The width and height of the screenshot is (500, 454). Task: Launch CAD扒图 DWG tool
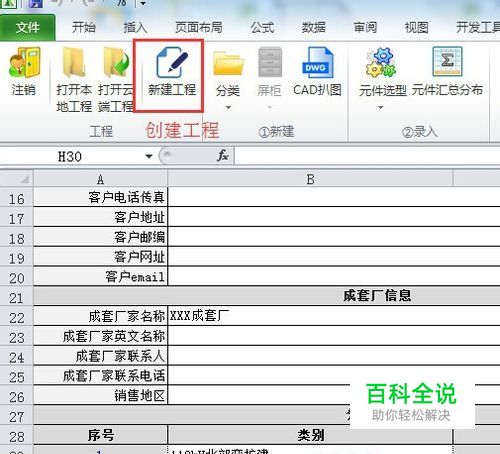317,72
